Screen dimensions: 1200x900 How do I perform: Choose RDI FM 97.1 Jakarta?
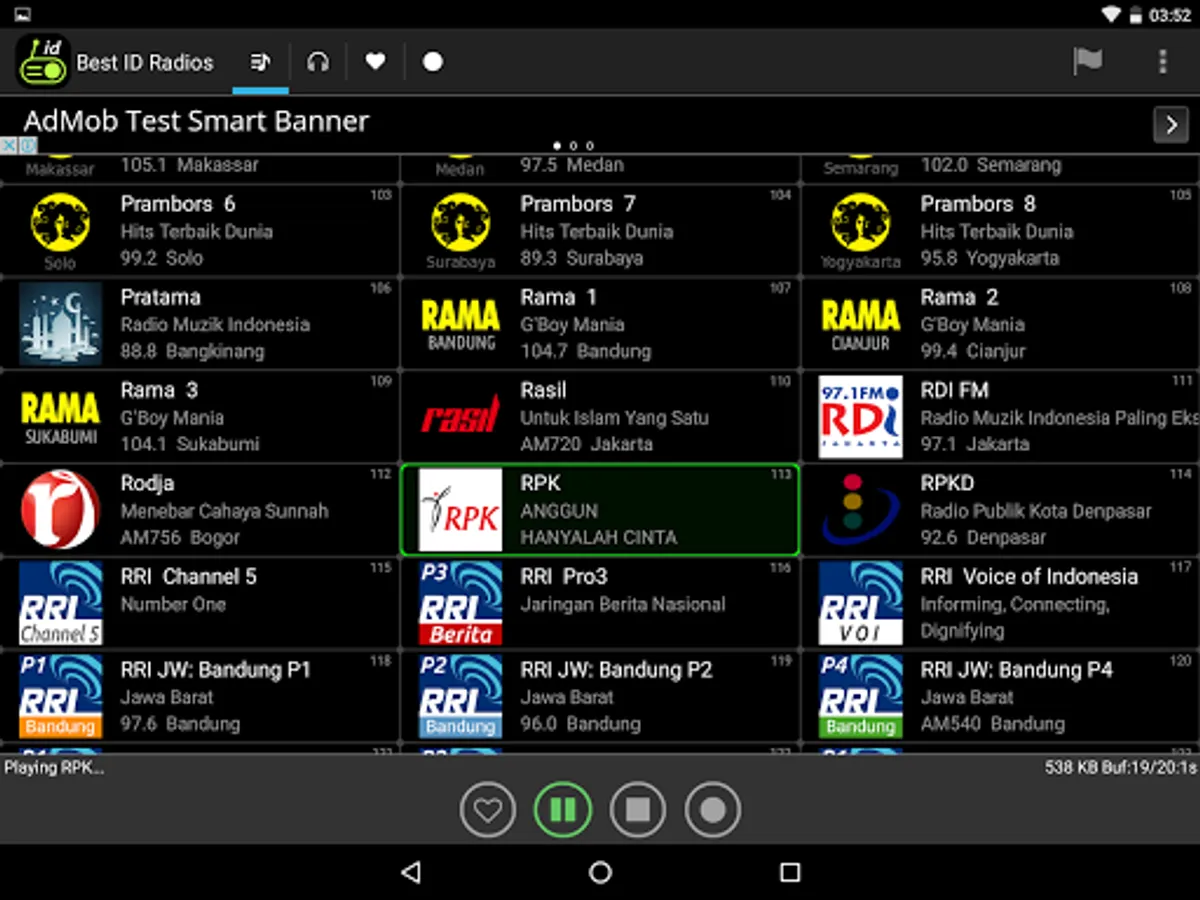click(1001, 417)
